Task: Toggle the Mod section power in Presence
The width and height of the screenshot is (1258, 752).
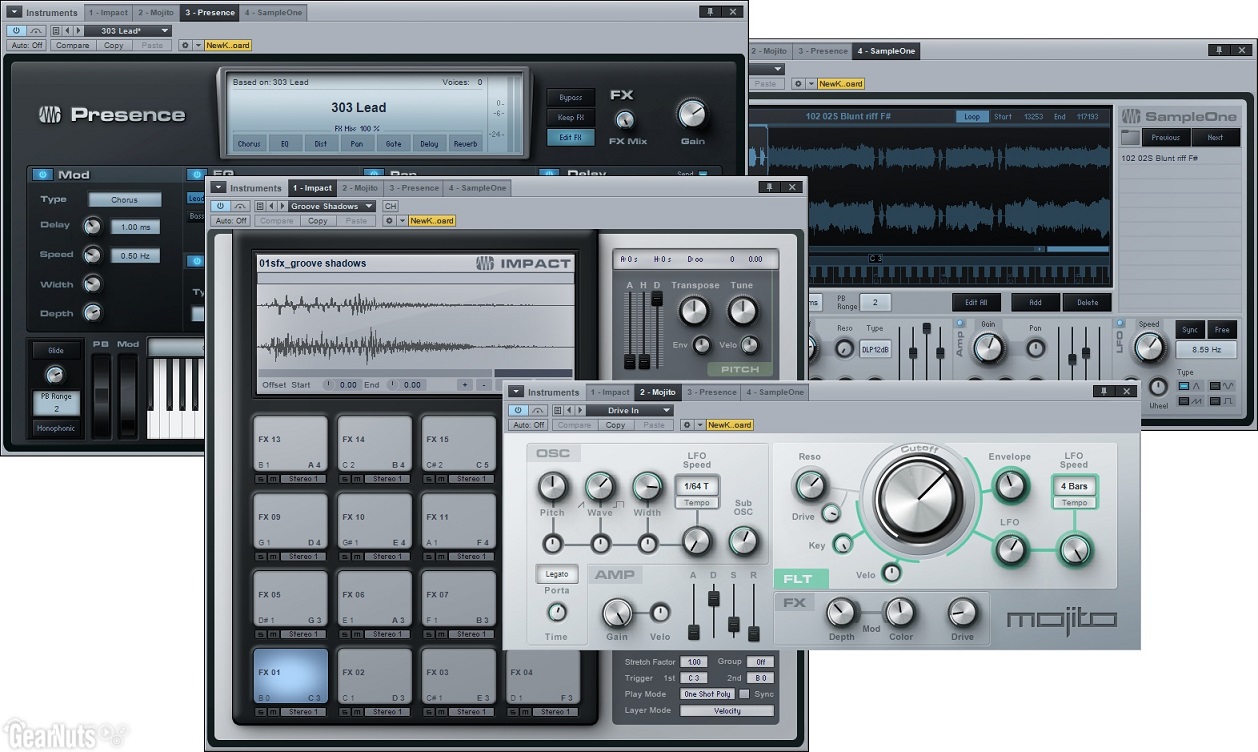Action: pyautogui.click(x=42, y=175)
